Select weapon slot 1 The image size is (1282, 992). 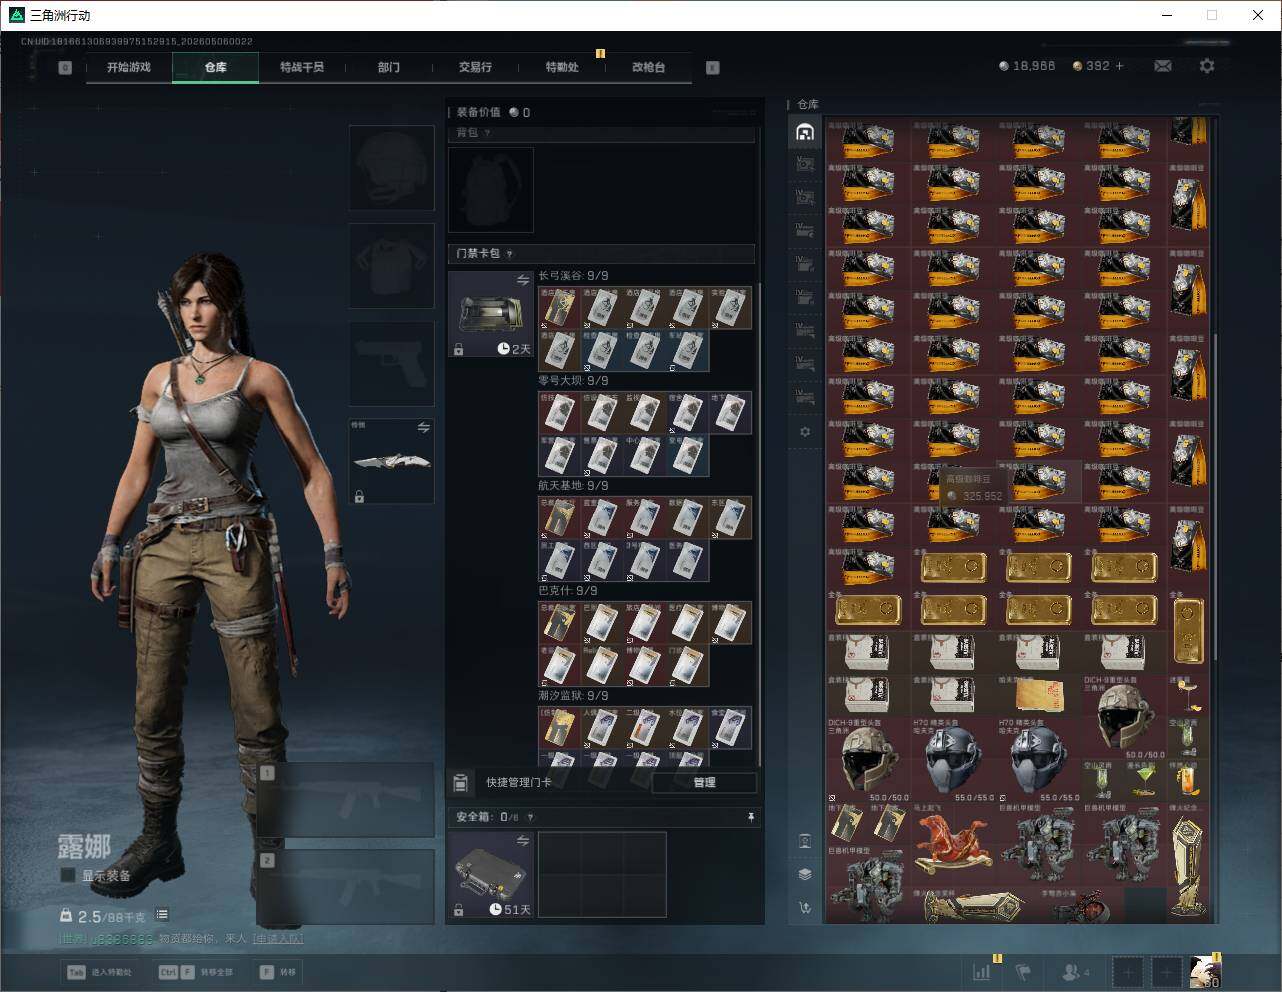pyautogui.click(x=346, y=800)
